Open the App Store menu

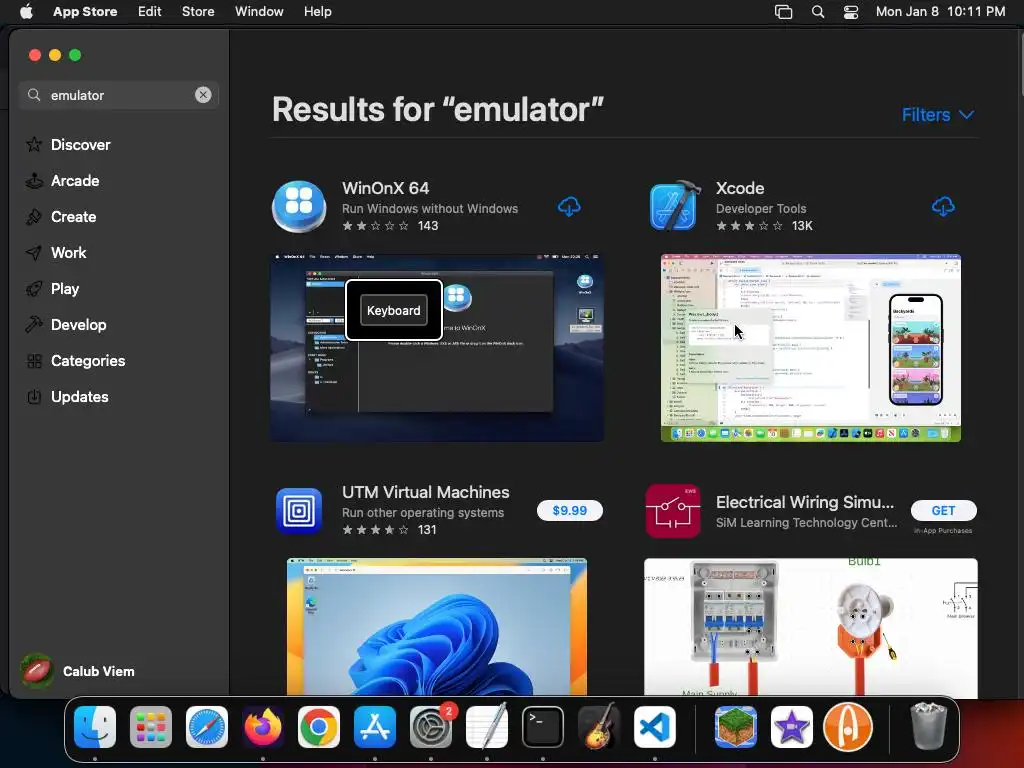(85, 12)
